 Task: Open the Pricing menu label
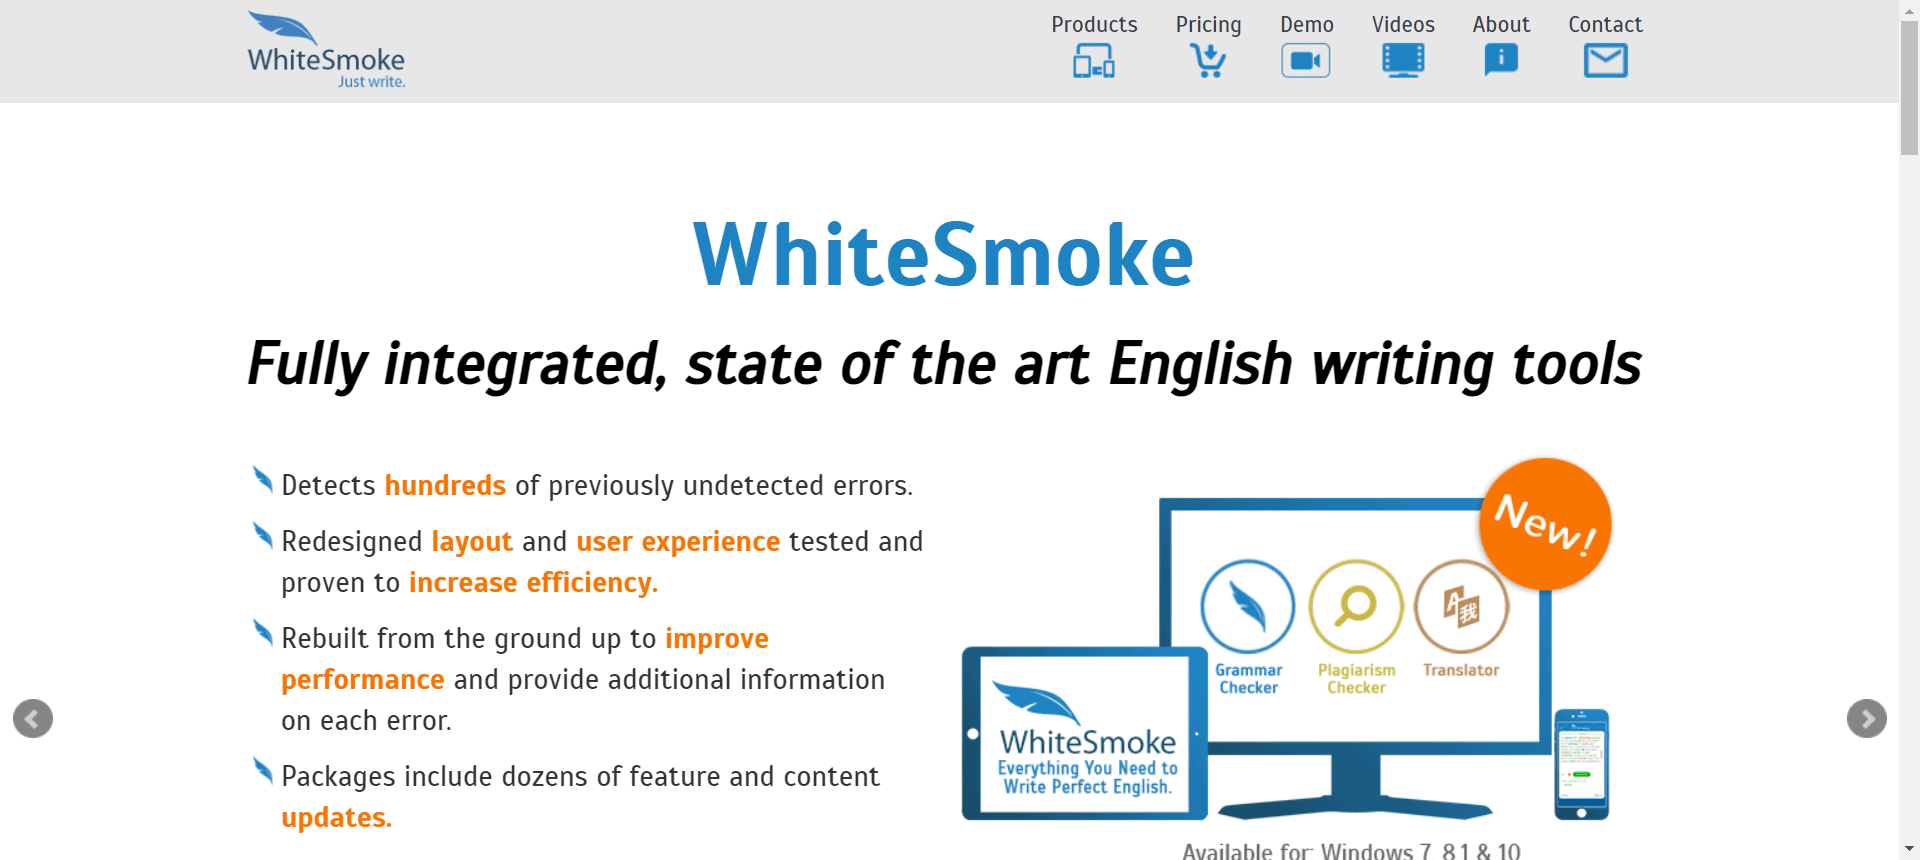pyautogui.click(x=1208, y=25)
